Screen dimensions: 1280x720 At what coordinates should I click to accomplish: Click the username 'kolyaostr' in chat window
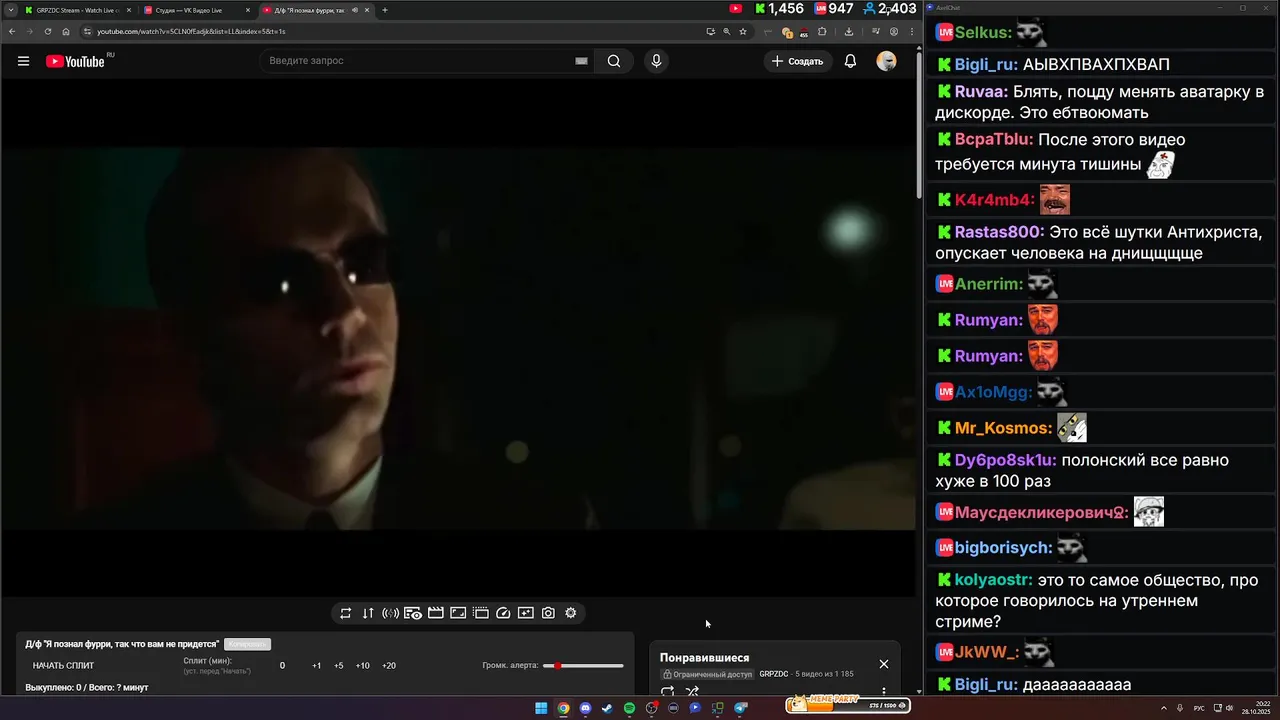992,580
